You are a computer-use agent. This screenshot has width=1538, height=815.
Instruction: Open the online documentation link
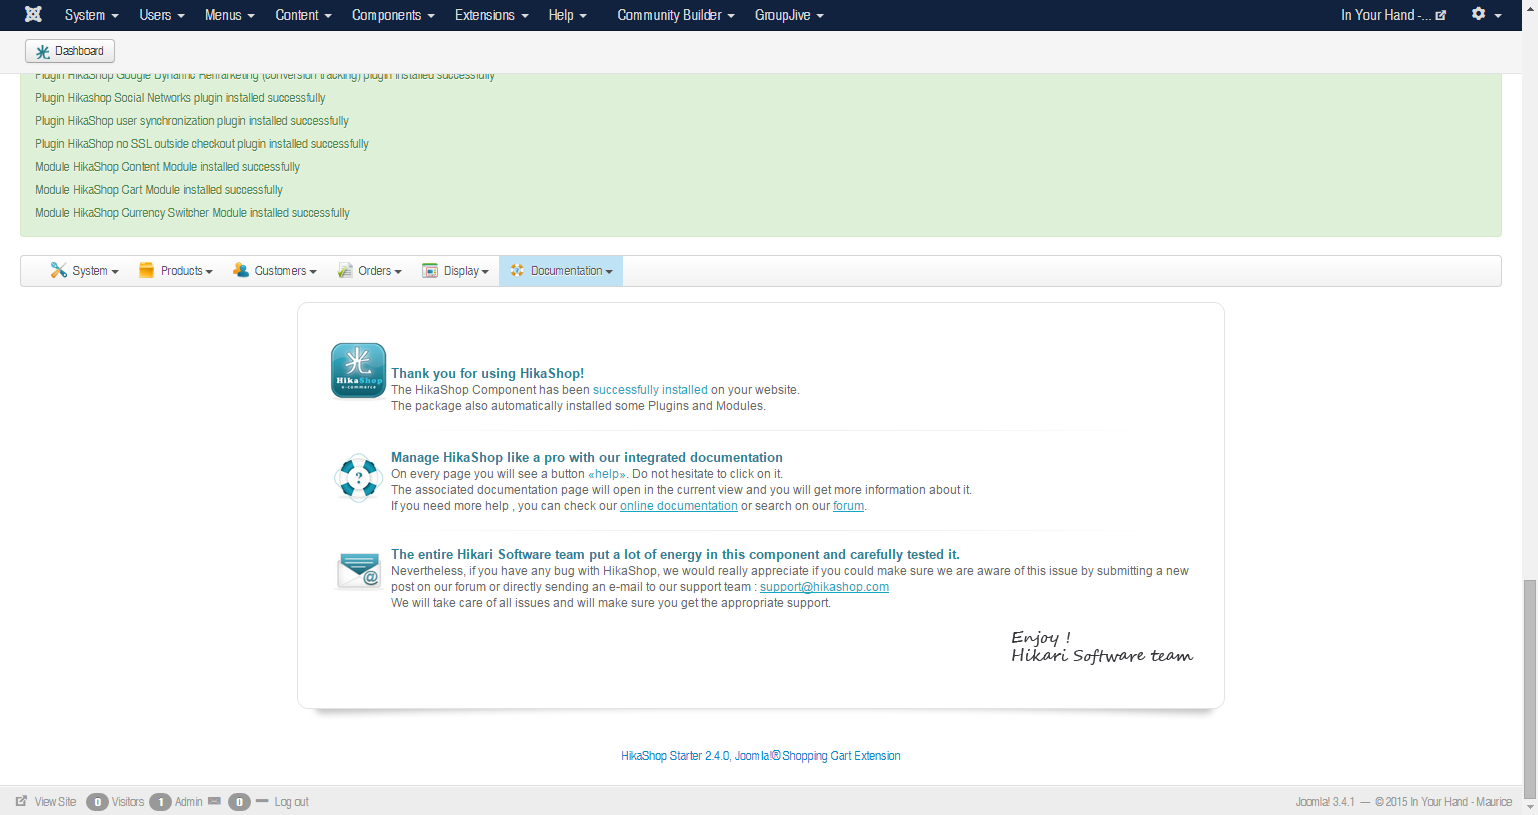679,506
